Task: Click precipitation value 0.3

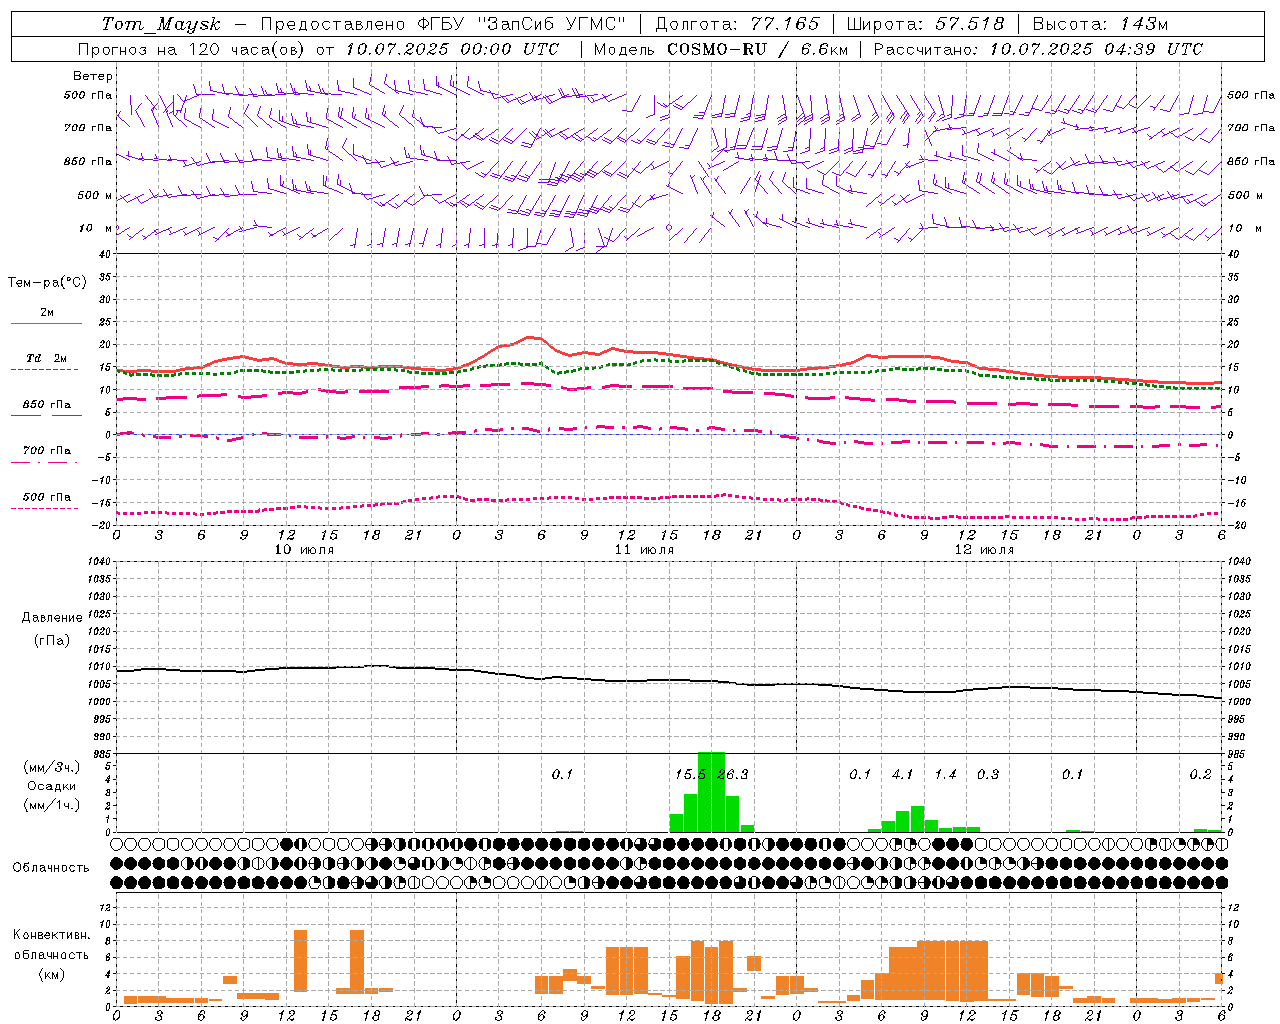Action: 988,775
